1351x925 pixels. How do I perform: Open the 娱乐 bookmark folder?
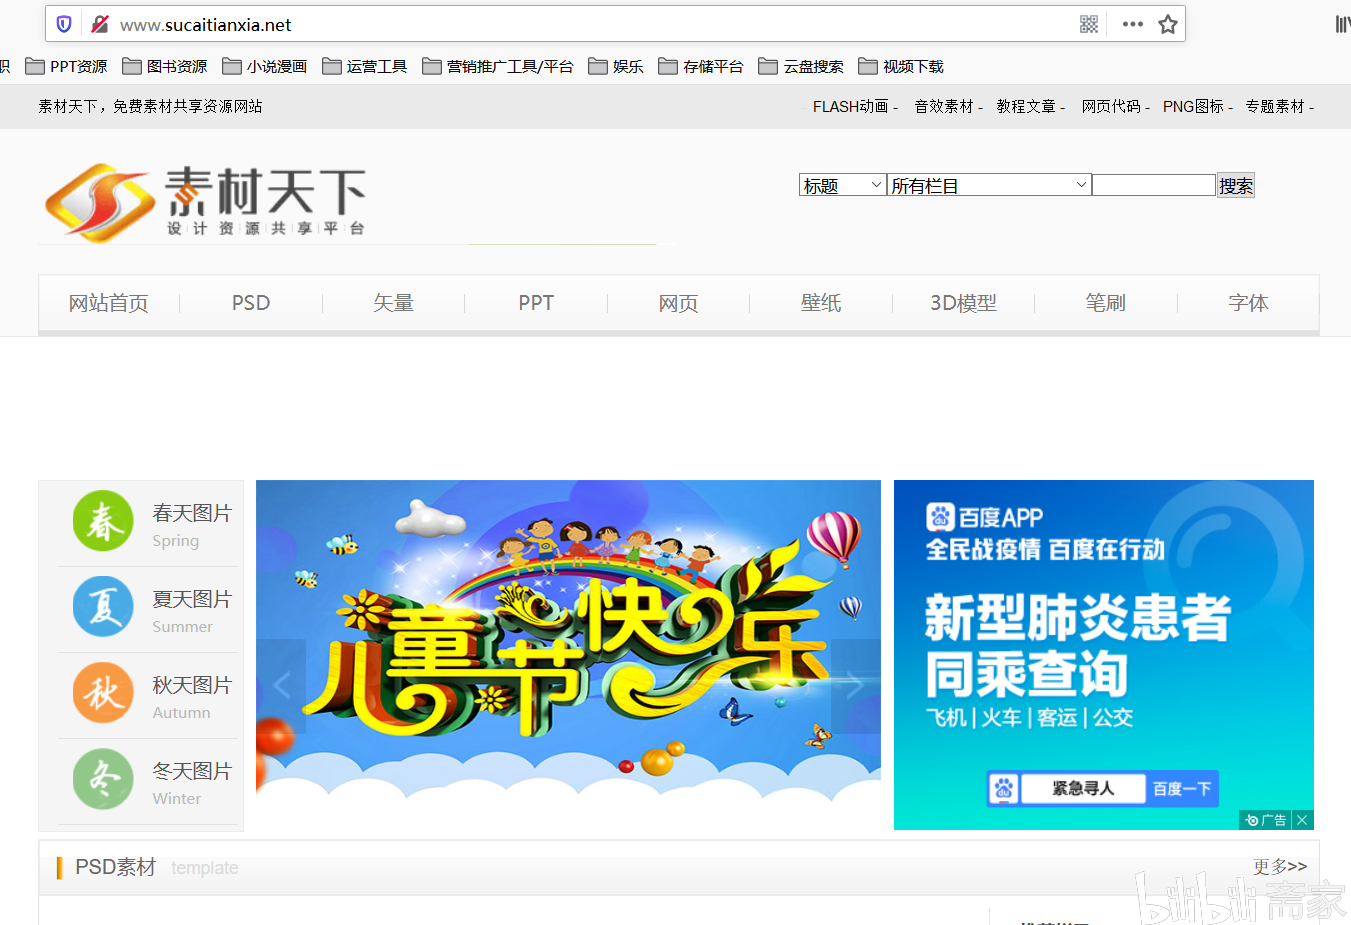(x=616, y=66)
